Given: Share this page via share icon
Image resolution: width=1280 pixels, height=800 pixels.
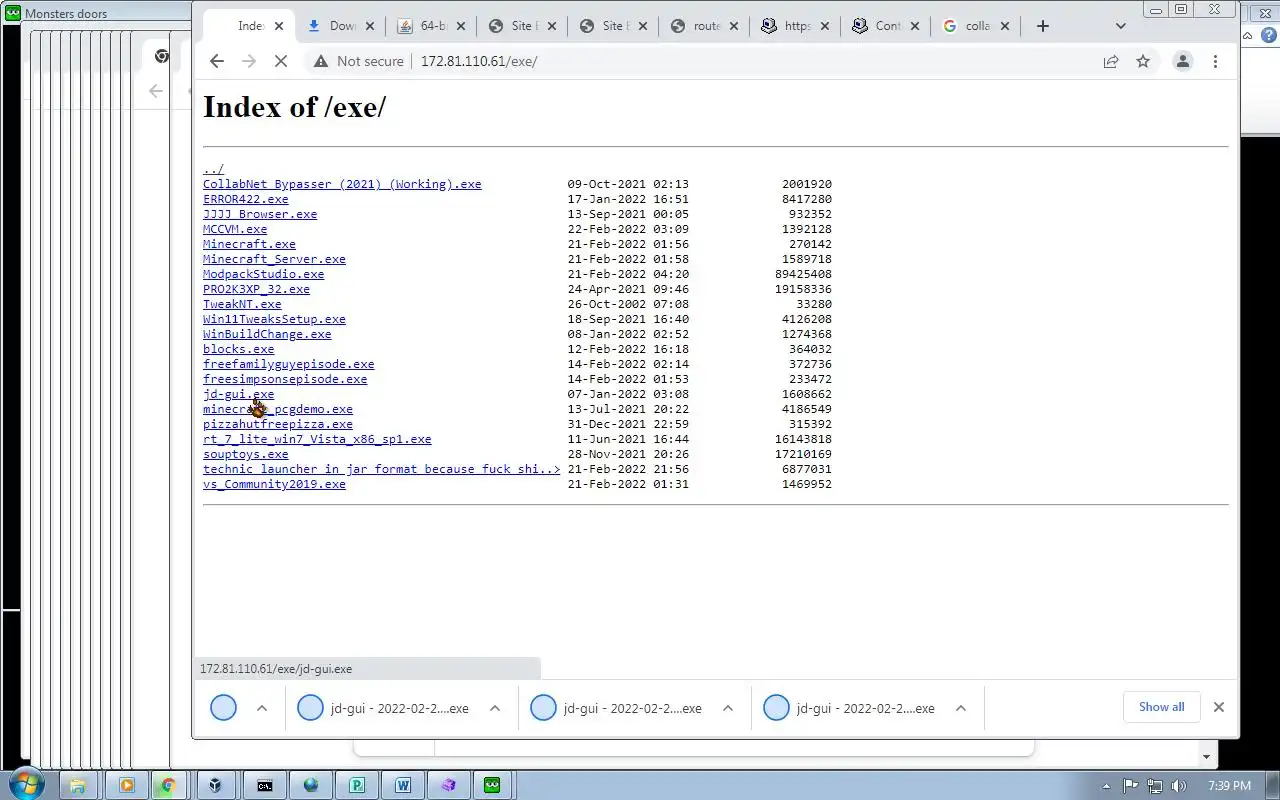Looking at the screenshot, I should pos(1111,61).
